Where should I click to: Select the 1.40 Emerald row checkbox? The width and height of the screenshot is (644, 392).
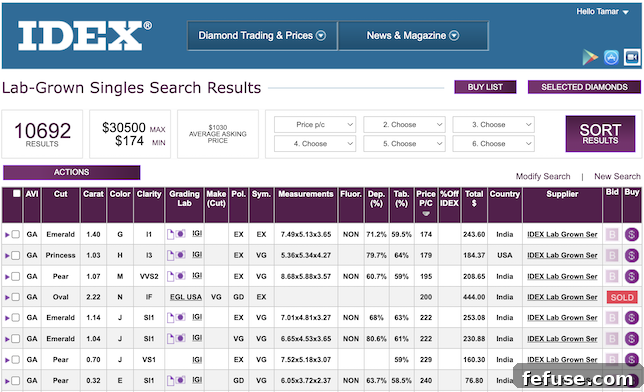[16, 235]
